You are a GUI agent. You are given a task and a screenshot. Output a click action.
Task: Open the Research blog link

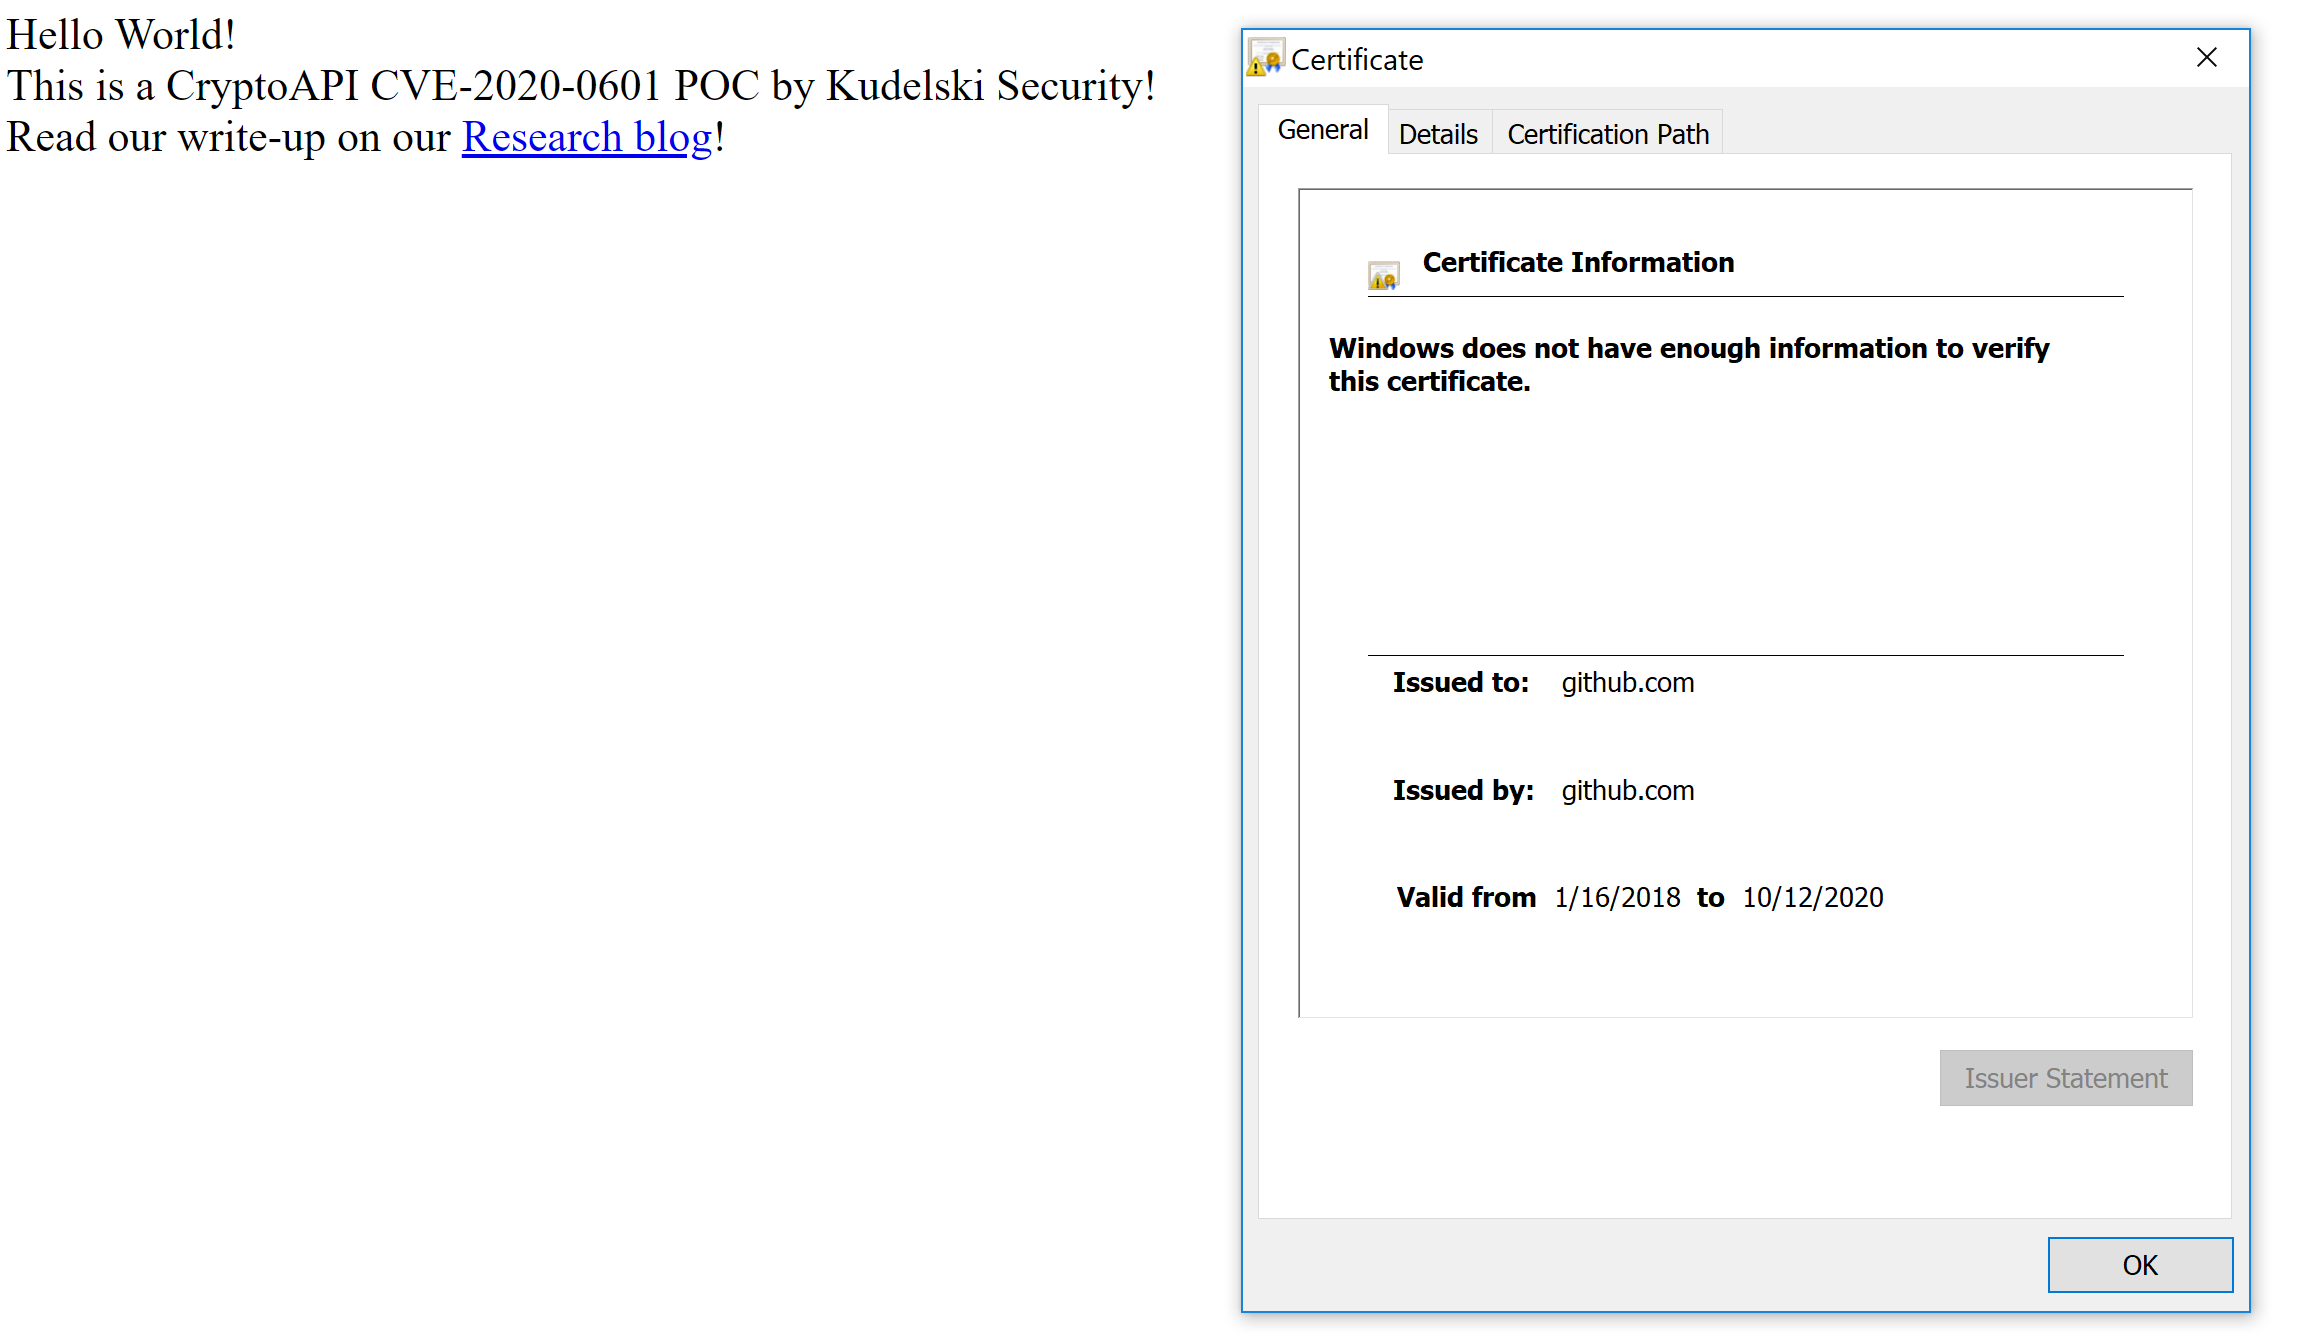tap(587, 138)
